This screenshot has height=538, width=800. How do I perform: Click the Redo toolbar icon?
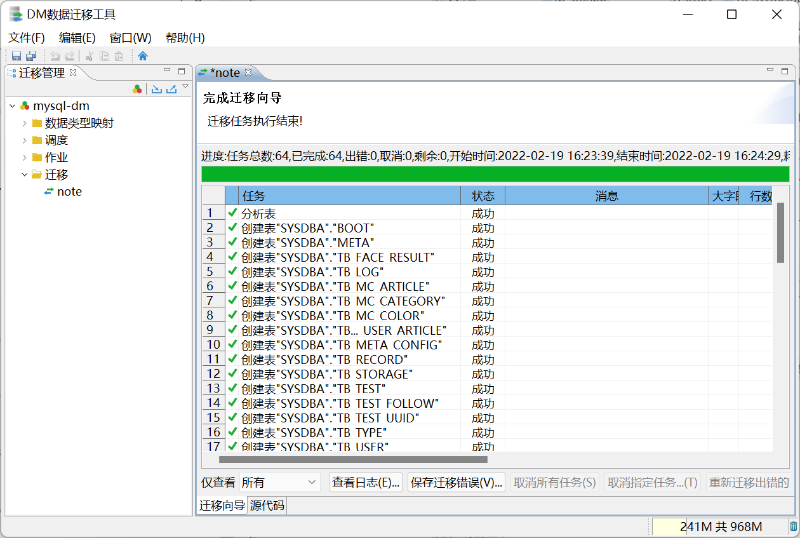(70, 56)
